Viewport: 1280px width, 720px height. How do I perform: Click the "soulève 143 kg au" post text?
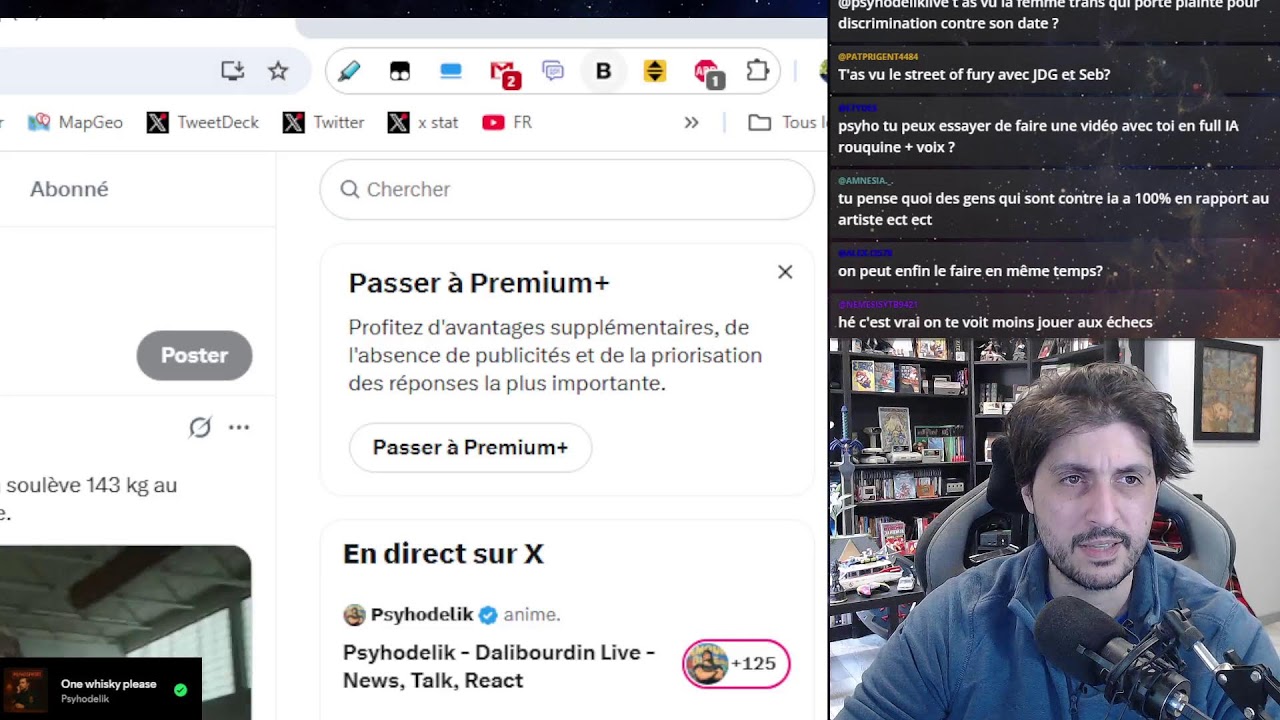click(90, 485)
